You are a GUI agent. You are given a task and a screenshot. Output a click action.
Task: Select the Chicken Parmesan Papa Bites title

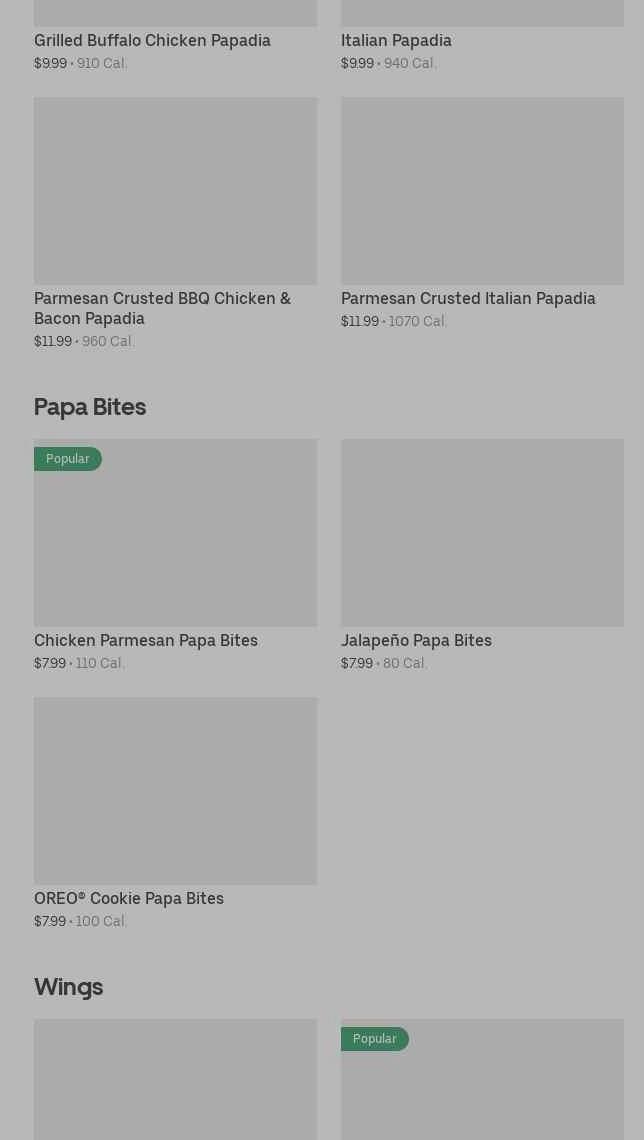(x=146, y=641)
